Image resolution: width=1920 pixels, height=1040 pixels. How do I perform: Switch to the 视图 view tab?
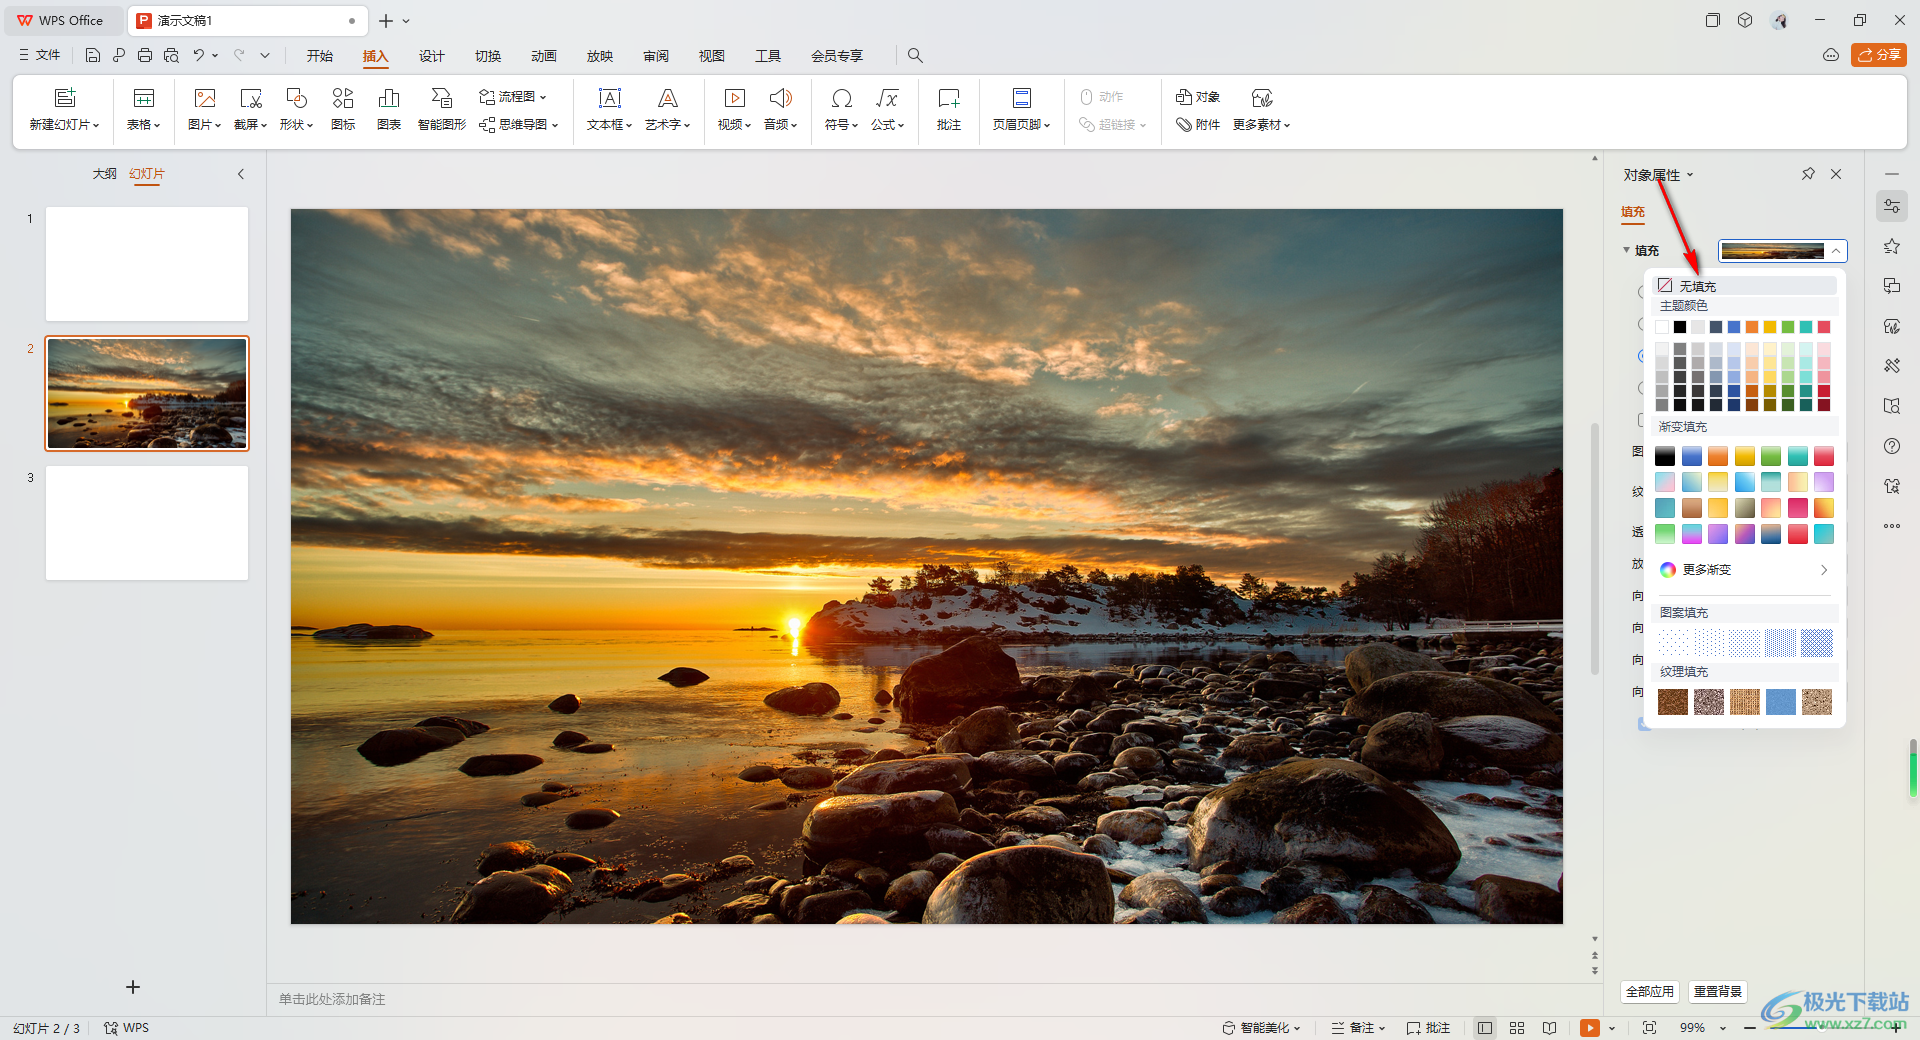(712, 56)
